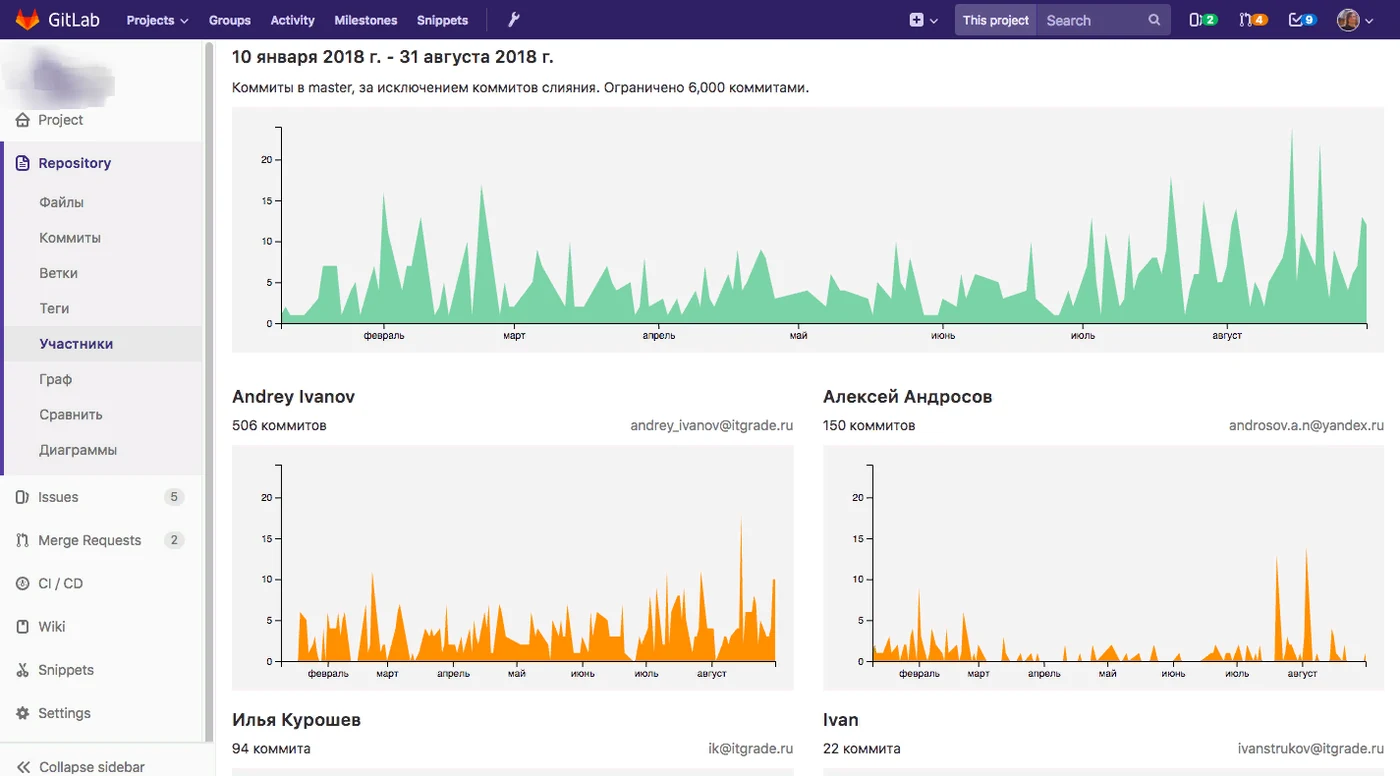Click the Repository document icon

23,163
